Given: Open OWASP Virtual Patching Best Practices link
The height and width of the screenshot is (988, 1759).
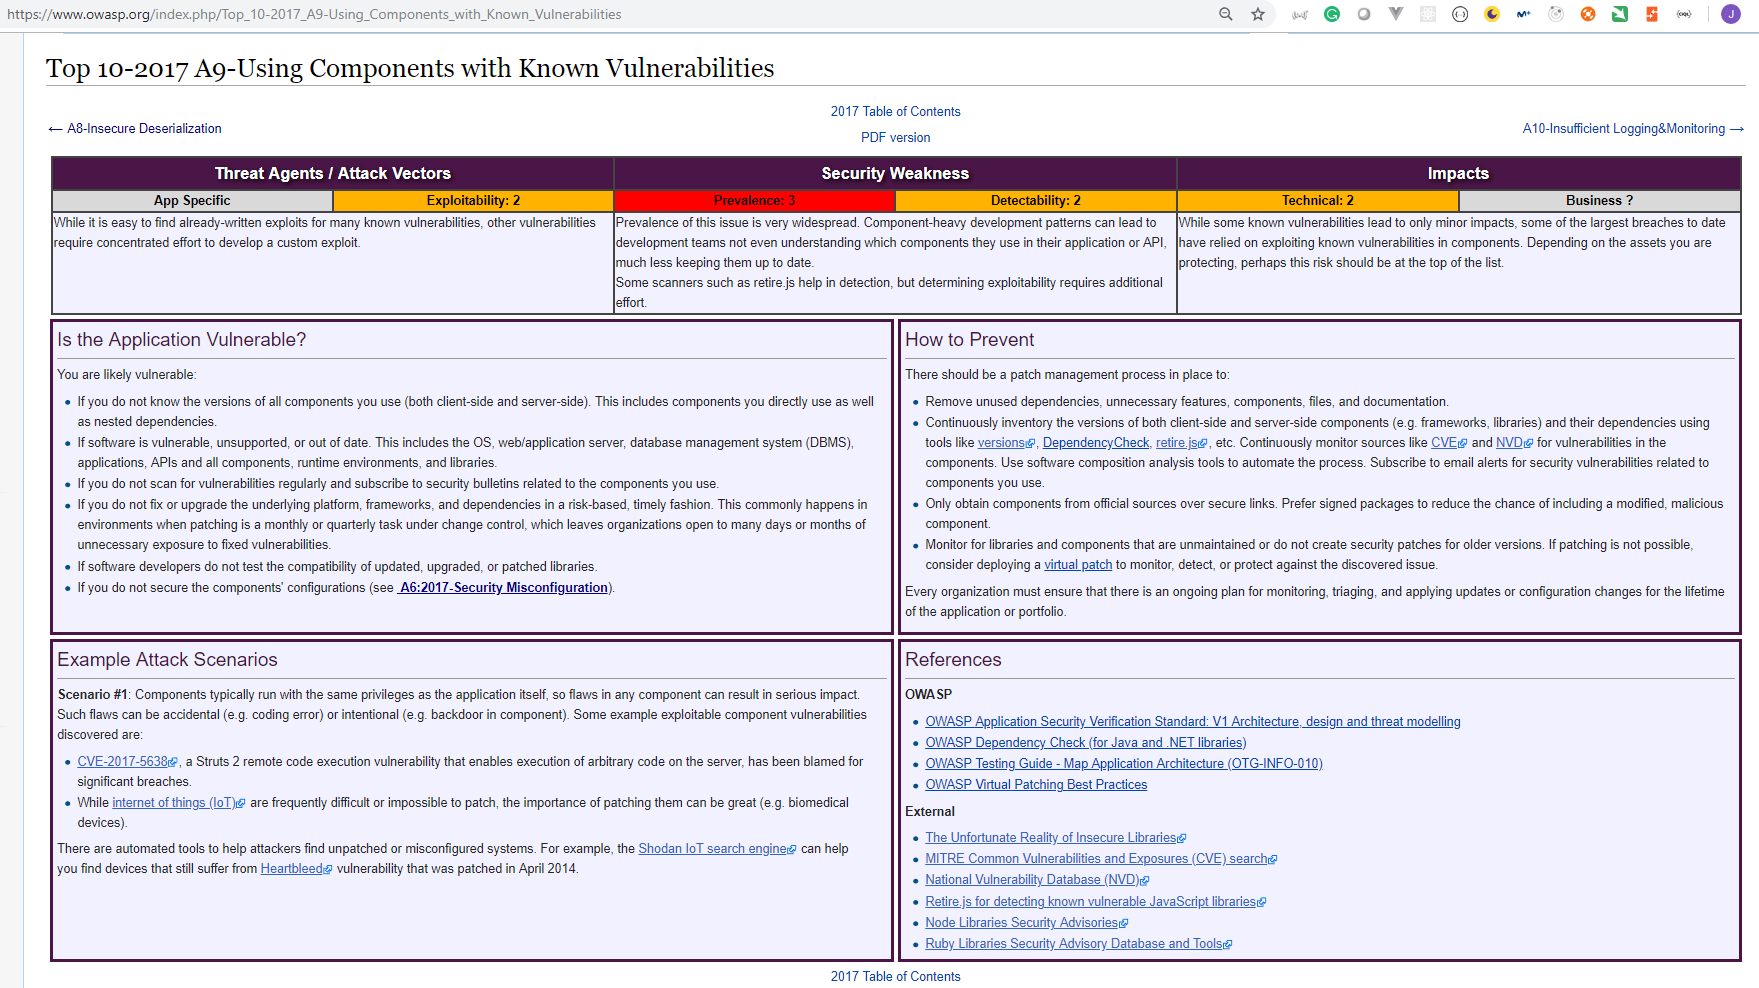Looking at the screenshot, I should coord(1036,784).
